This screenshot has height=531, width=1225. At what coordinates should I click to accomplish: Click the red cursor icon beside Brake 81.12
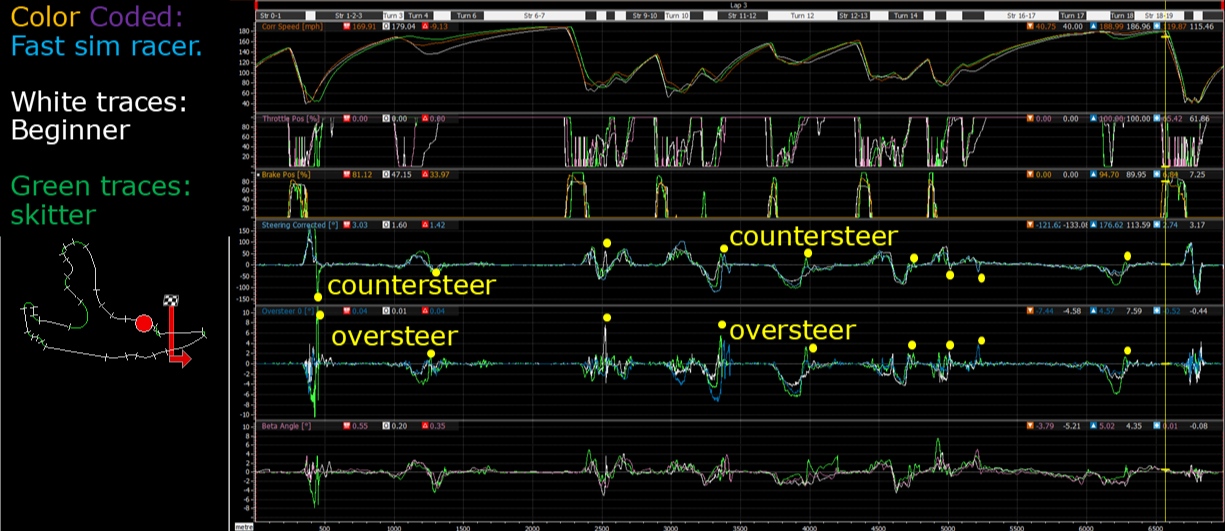pyautogui.click(x=347, y=174)
